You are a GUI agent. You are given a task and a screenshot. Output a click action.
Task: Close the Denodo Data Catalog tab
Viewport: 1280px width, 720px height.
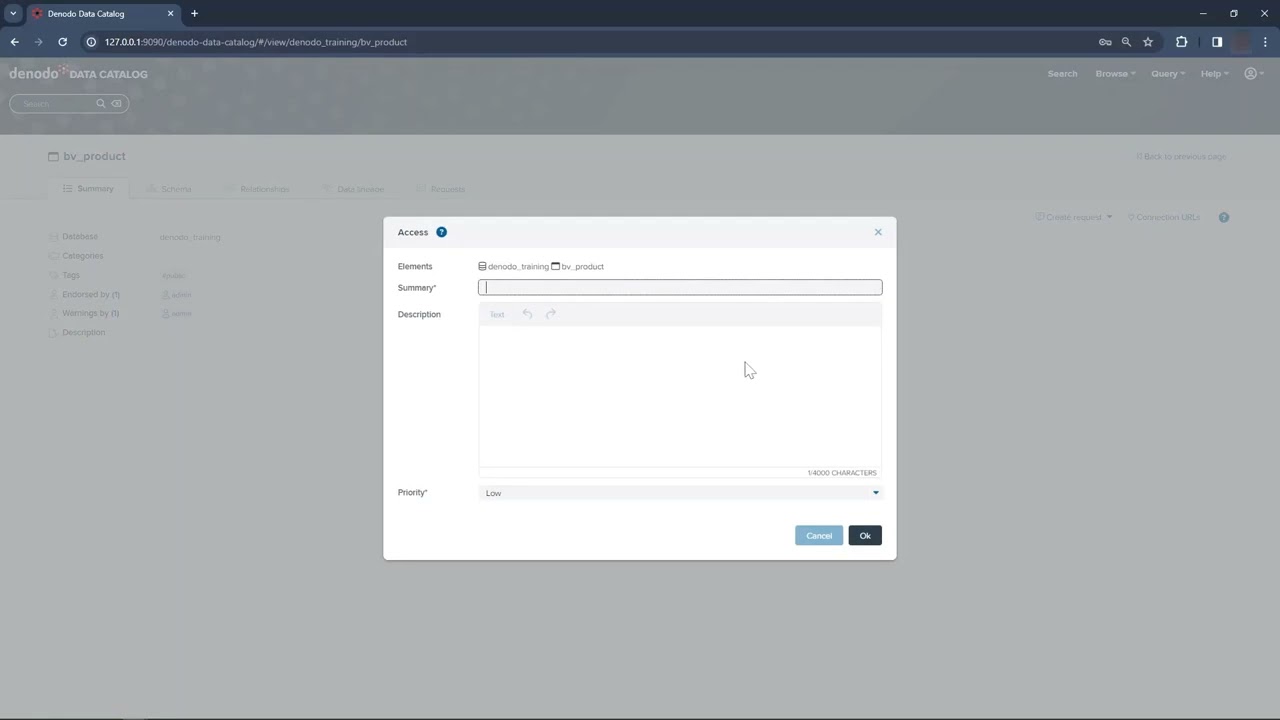coord(170,14)
